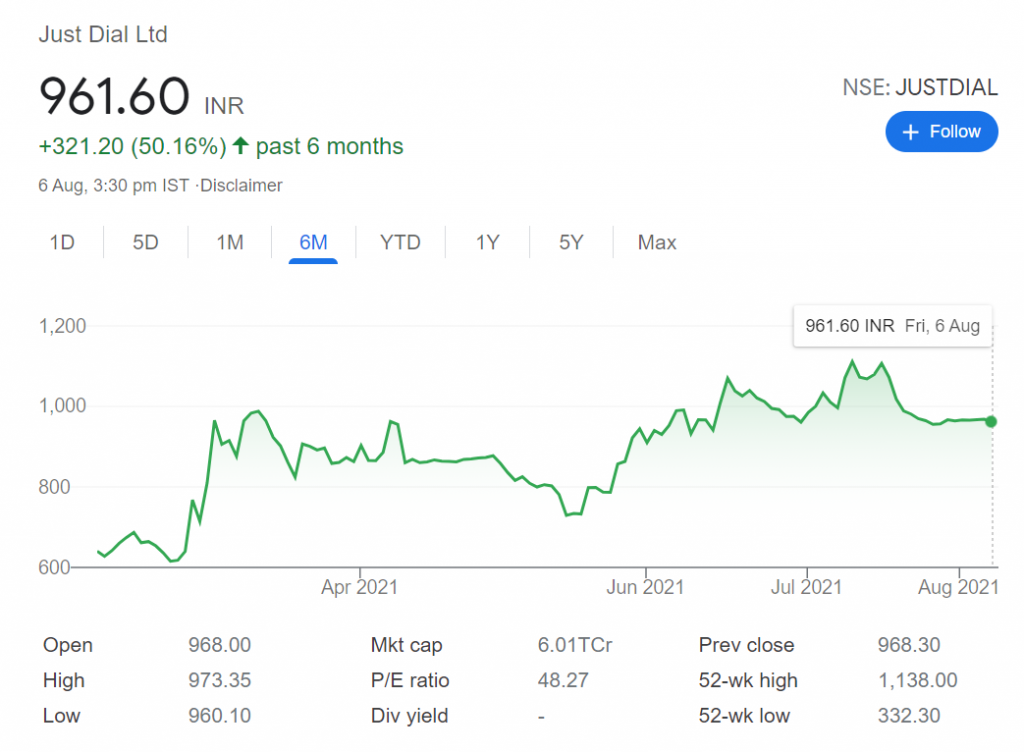Switch to the 5Y range tab

click(x=571, y=242)
